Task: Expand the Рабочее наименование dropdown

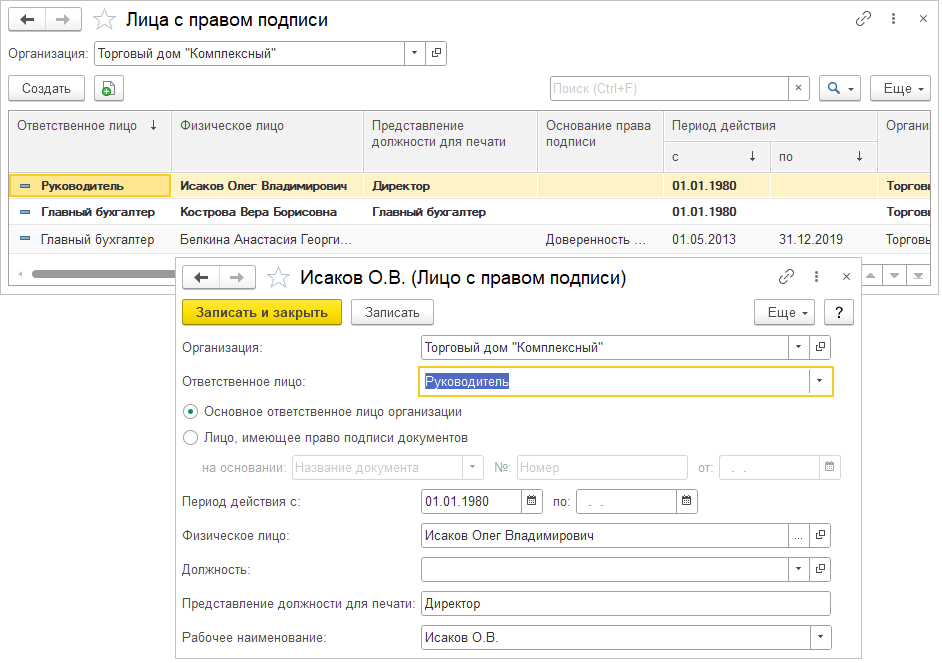Action: (820, 637)
